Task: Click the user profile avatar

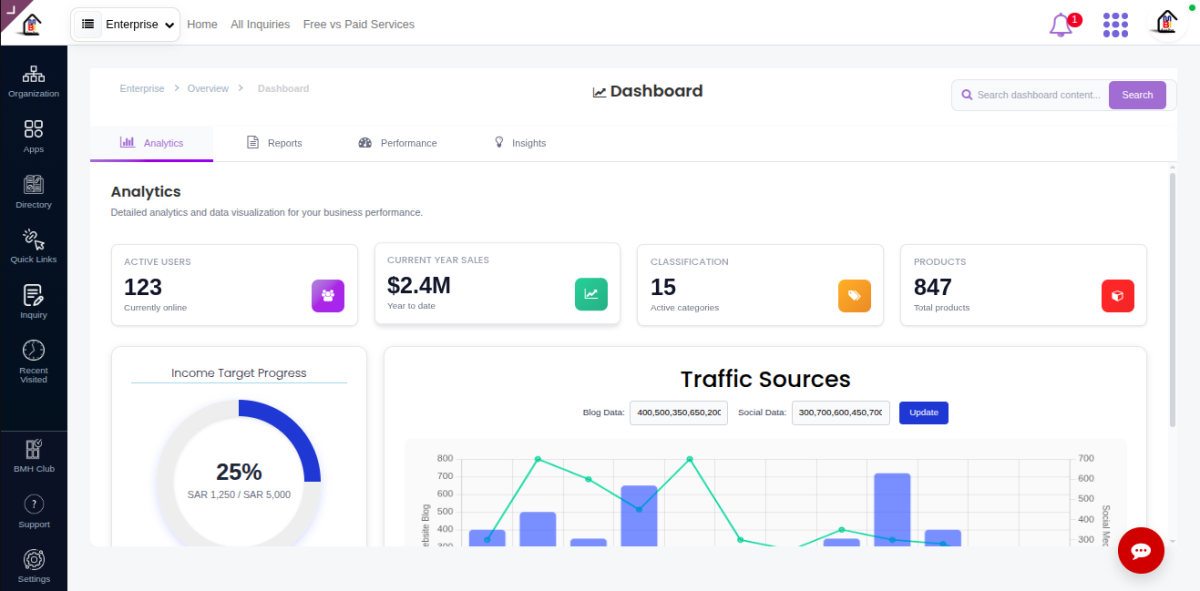Action: pyautogui.click(x=1167, y=24)
